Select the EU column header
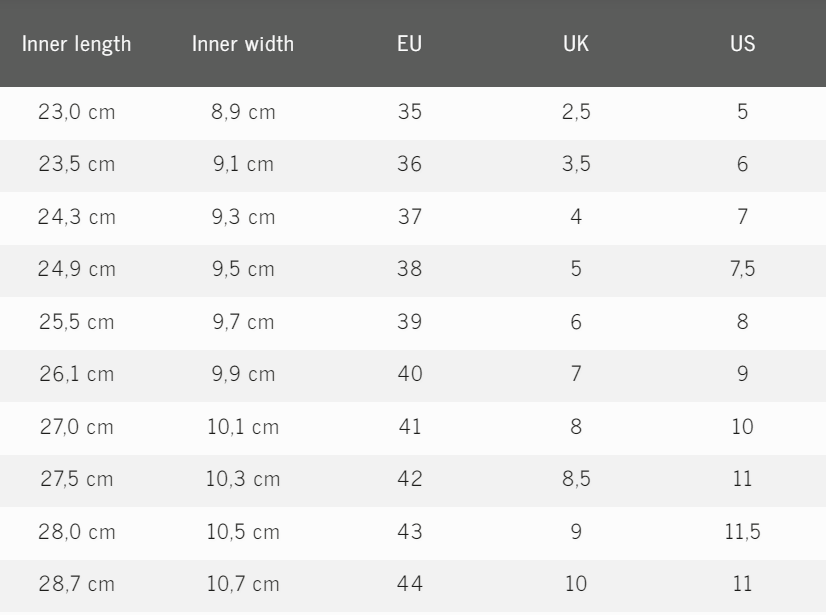The image size is (826, 615). pyautogui.click(x=409, y=46)
